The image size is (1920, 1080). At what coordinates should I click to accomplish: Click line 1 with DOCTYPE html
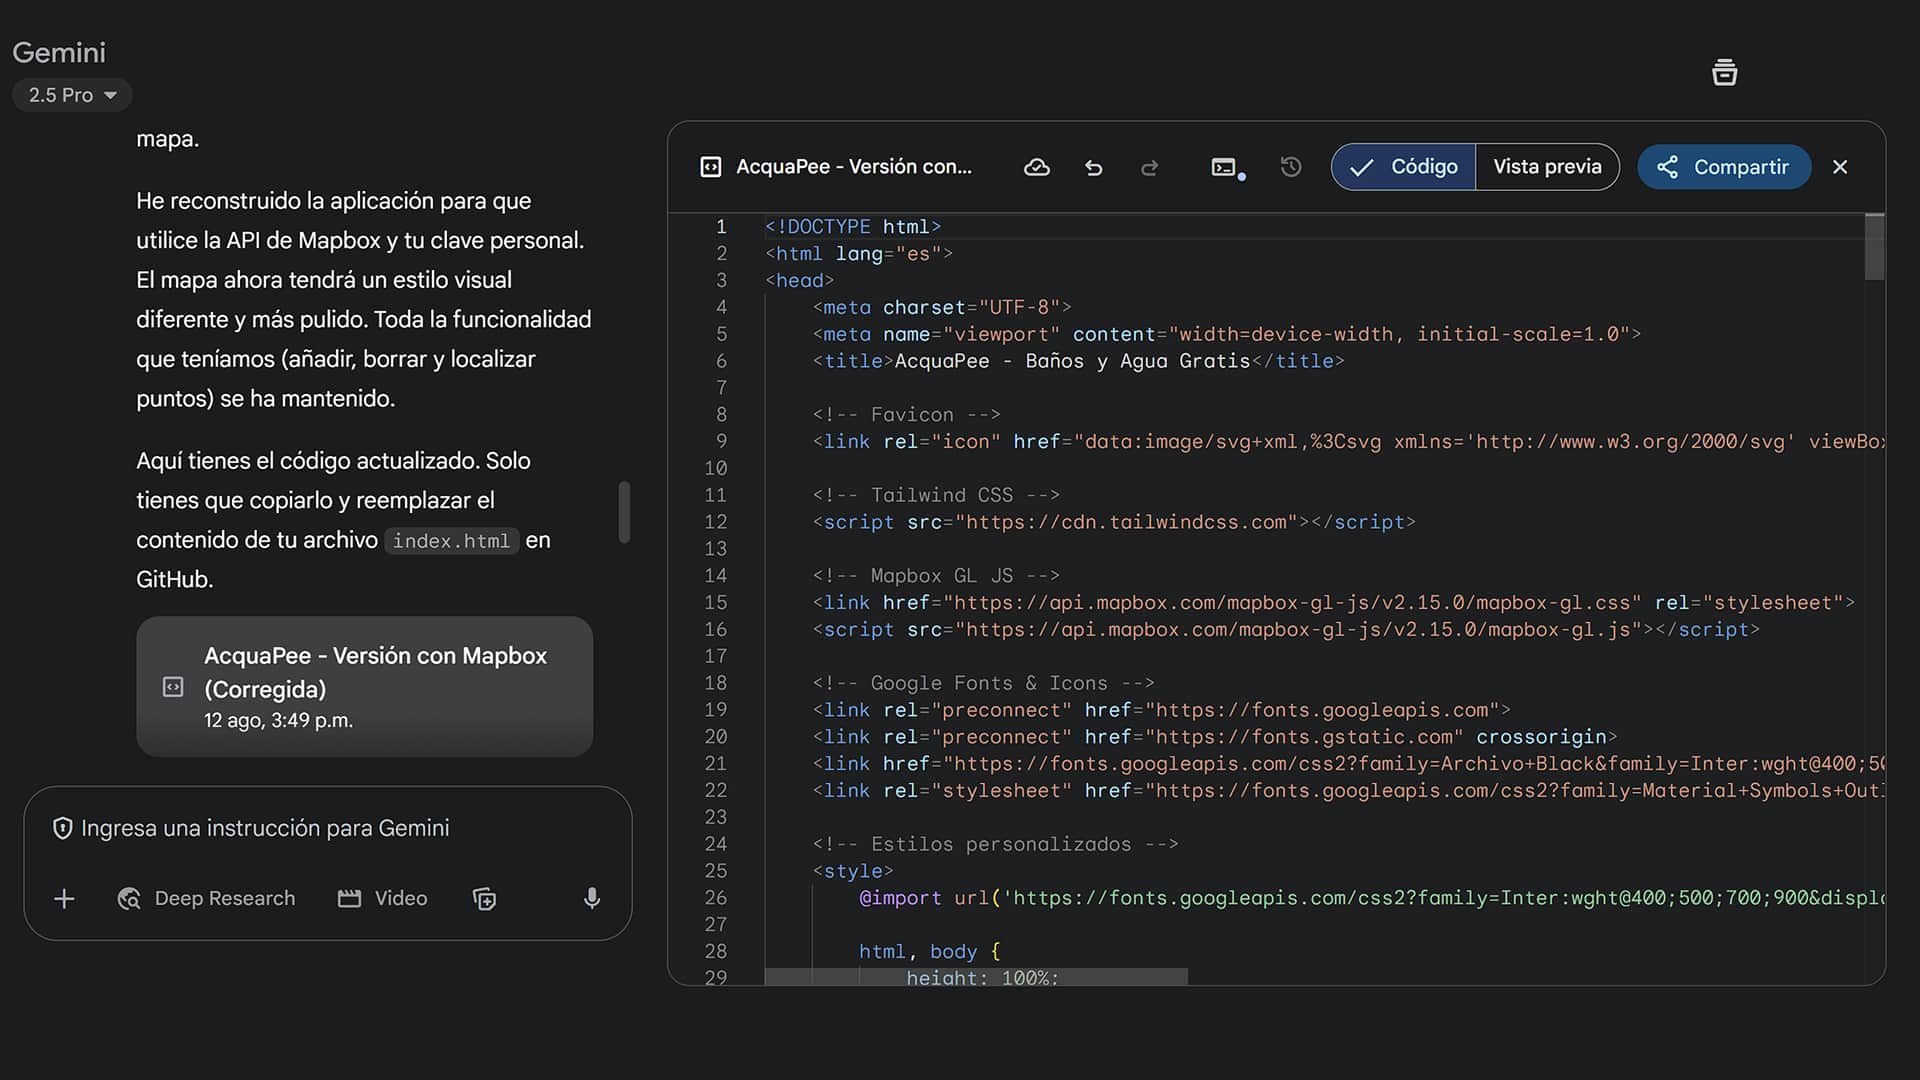pos(853,227)
